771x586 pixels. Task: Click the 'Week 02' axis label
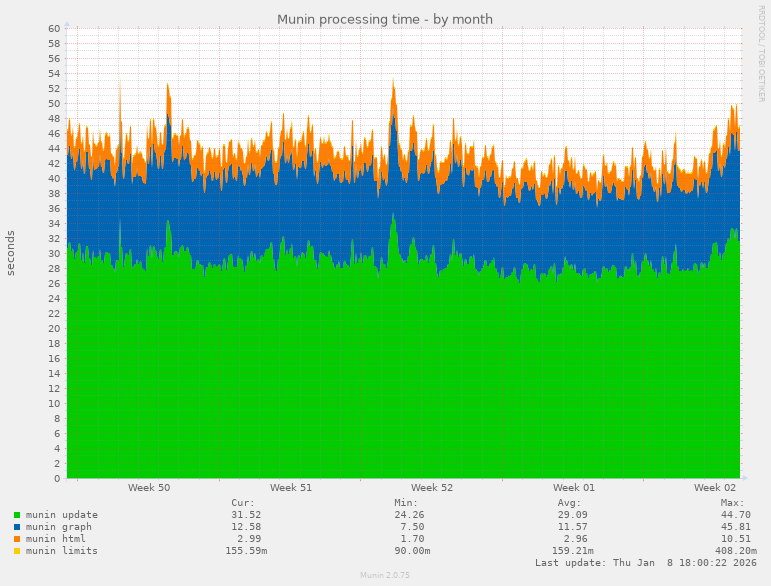coord(715,488)
